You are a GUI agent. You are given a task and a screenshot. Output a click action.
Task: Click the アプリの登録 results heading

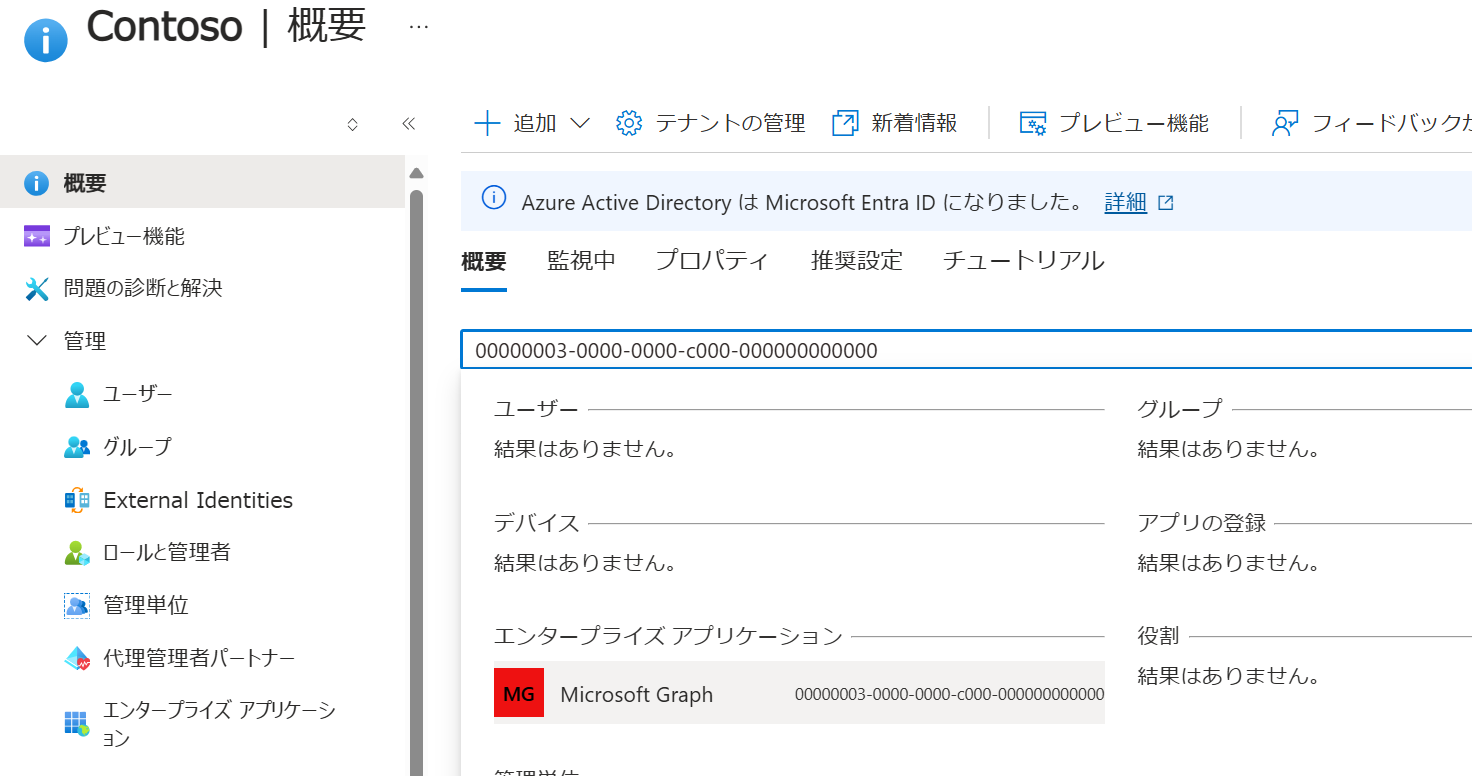pyautogui.click(x=1202, y=523)
